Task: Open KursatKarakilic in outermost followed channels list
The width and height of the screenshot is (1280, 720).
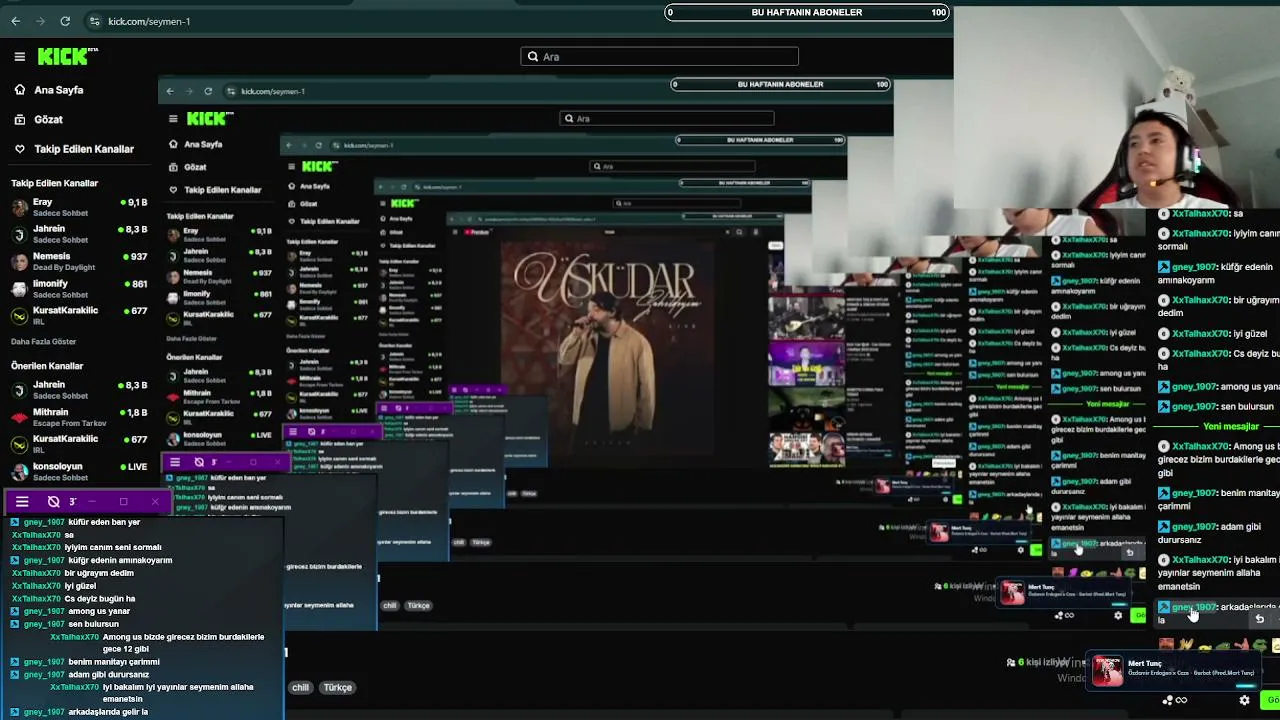Action: (79, 316)
